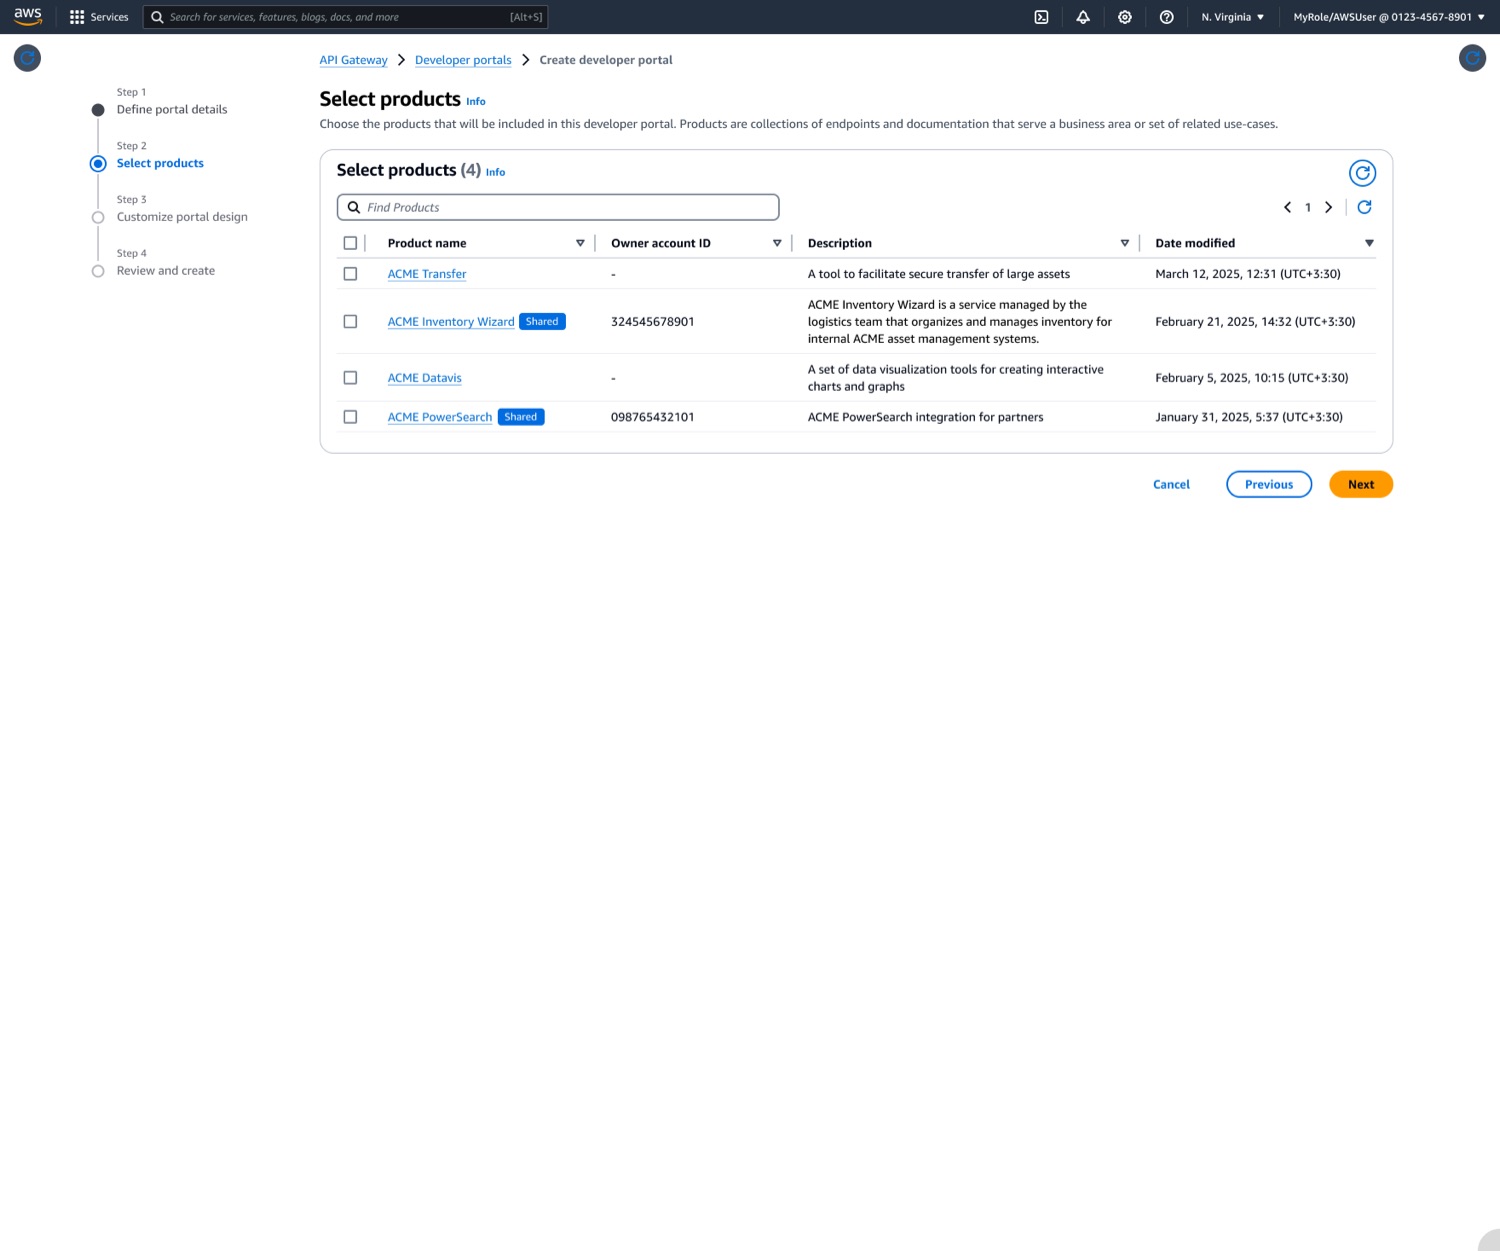Click the page number 1 in pagination
Screen dimensions: 1500x1251
[x=1307, y=208]
